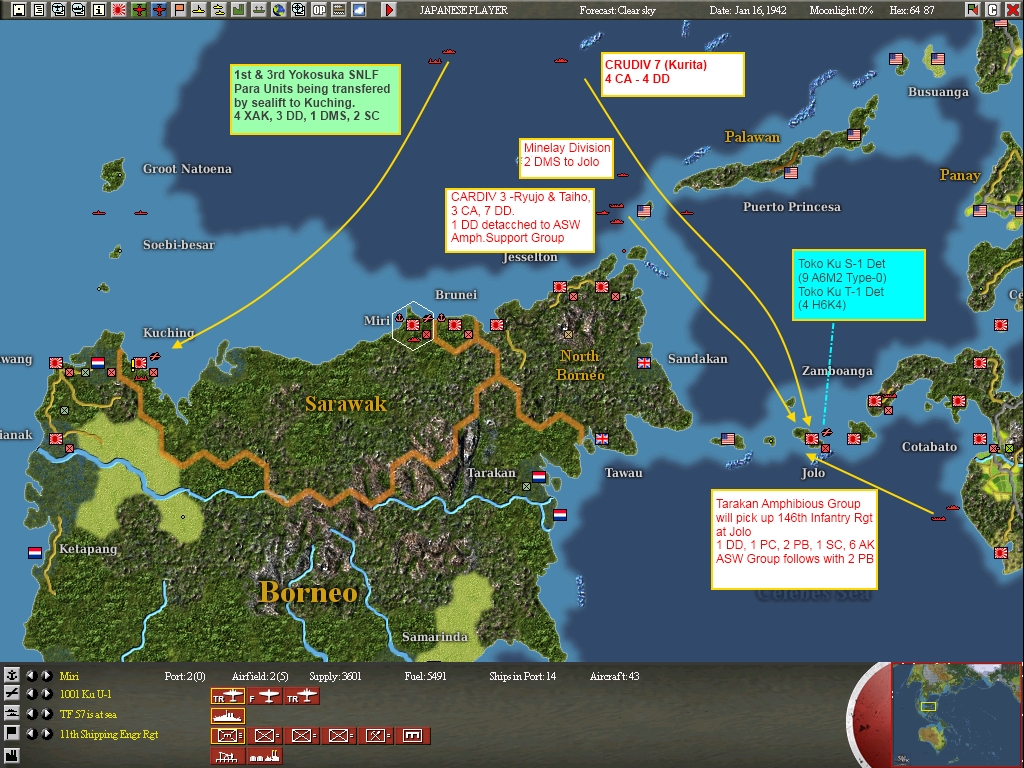
Task: Click the red plane on blue background icon
Action: click(x=159, y=10)
